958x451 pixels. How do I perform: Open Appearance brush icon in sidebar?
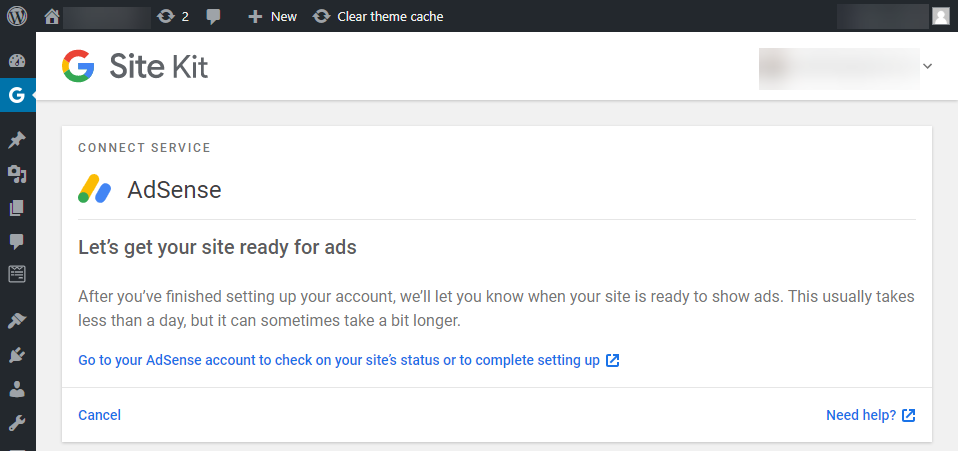pos(17,320)
